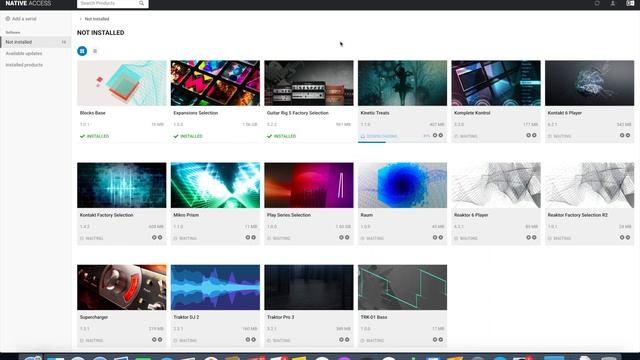Click the Traktor DJ 2 waveform artwork

click(x=215, y=287)
